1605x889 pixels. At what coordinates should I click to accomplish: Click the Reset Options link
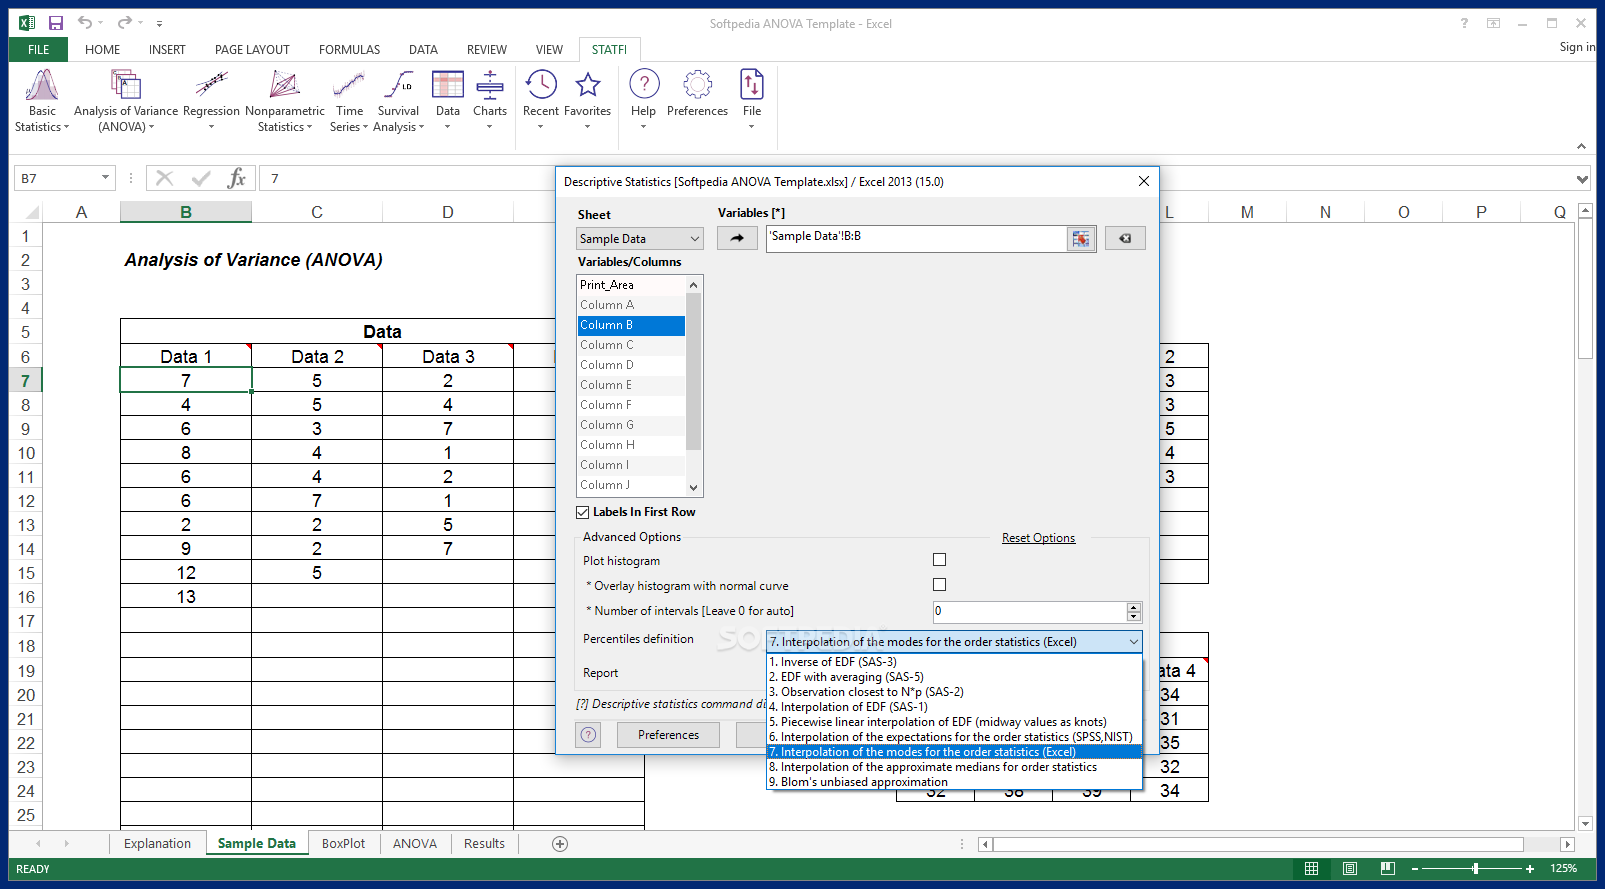click(x=1038, y=538)
